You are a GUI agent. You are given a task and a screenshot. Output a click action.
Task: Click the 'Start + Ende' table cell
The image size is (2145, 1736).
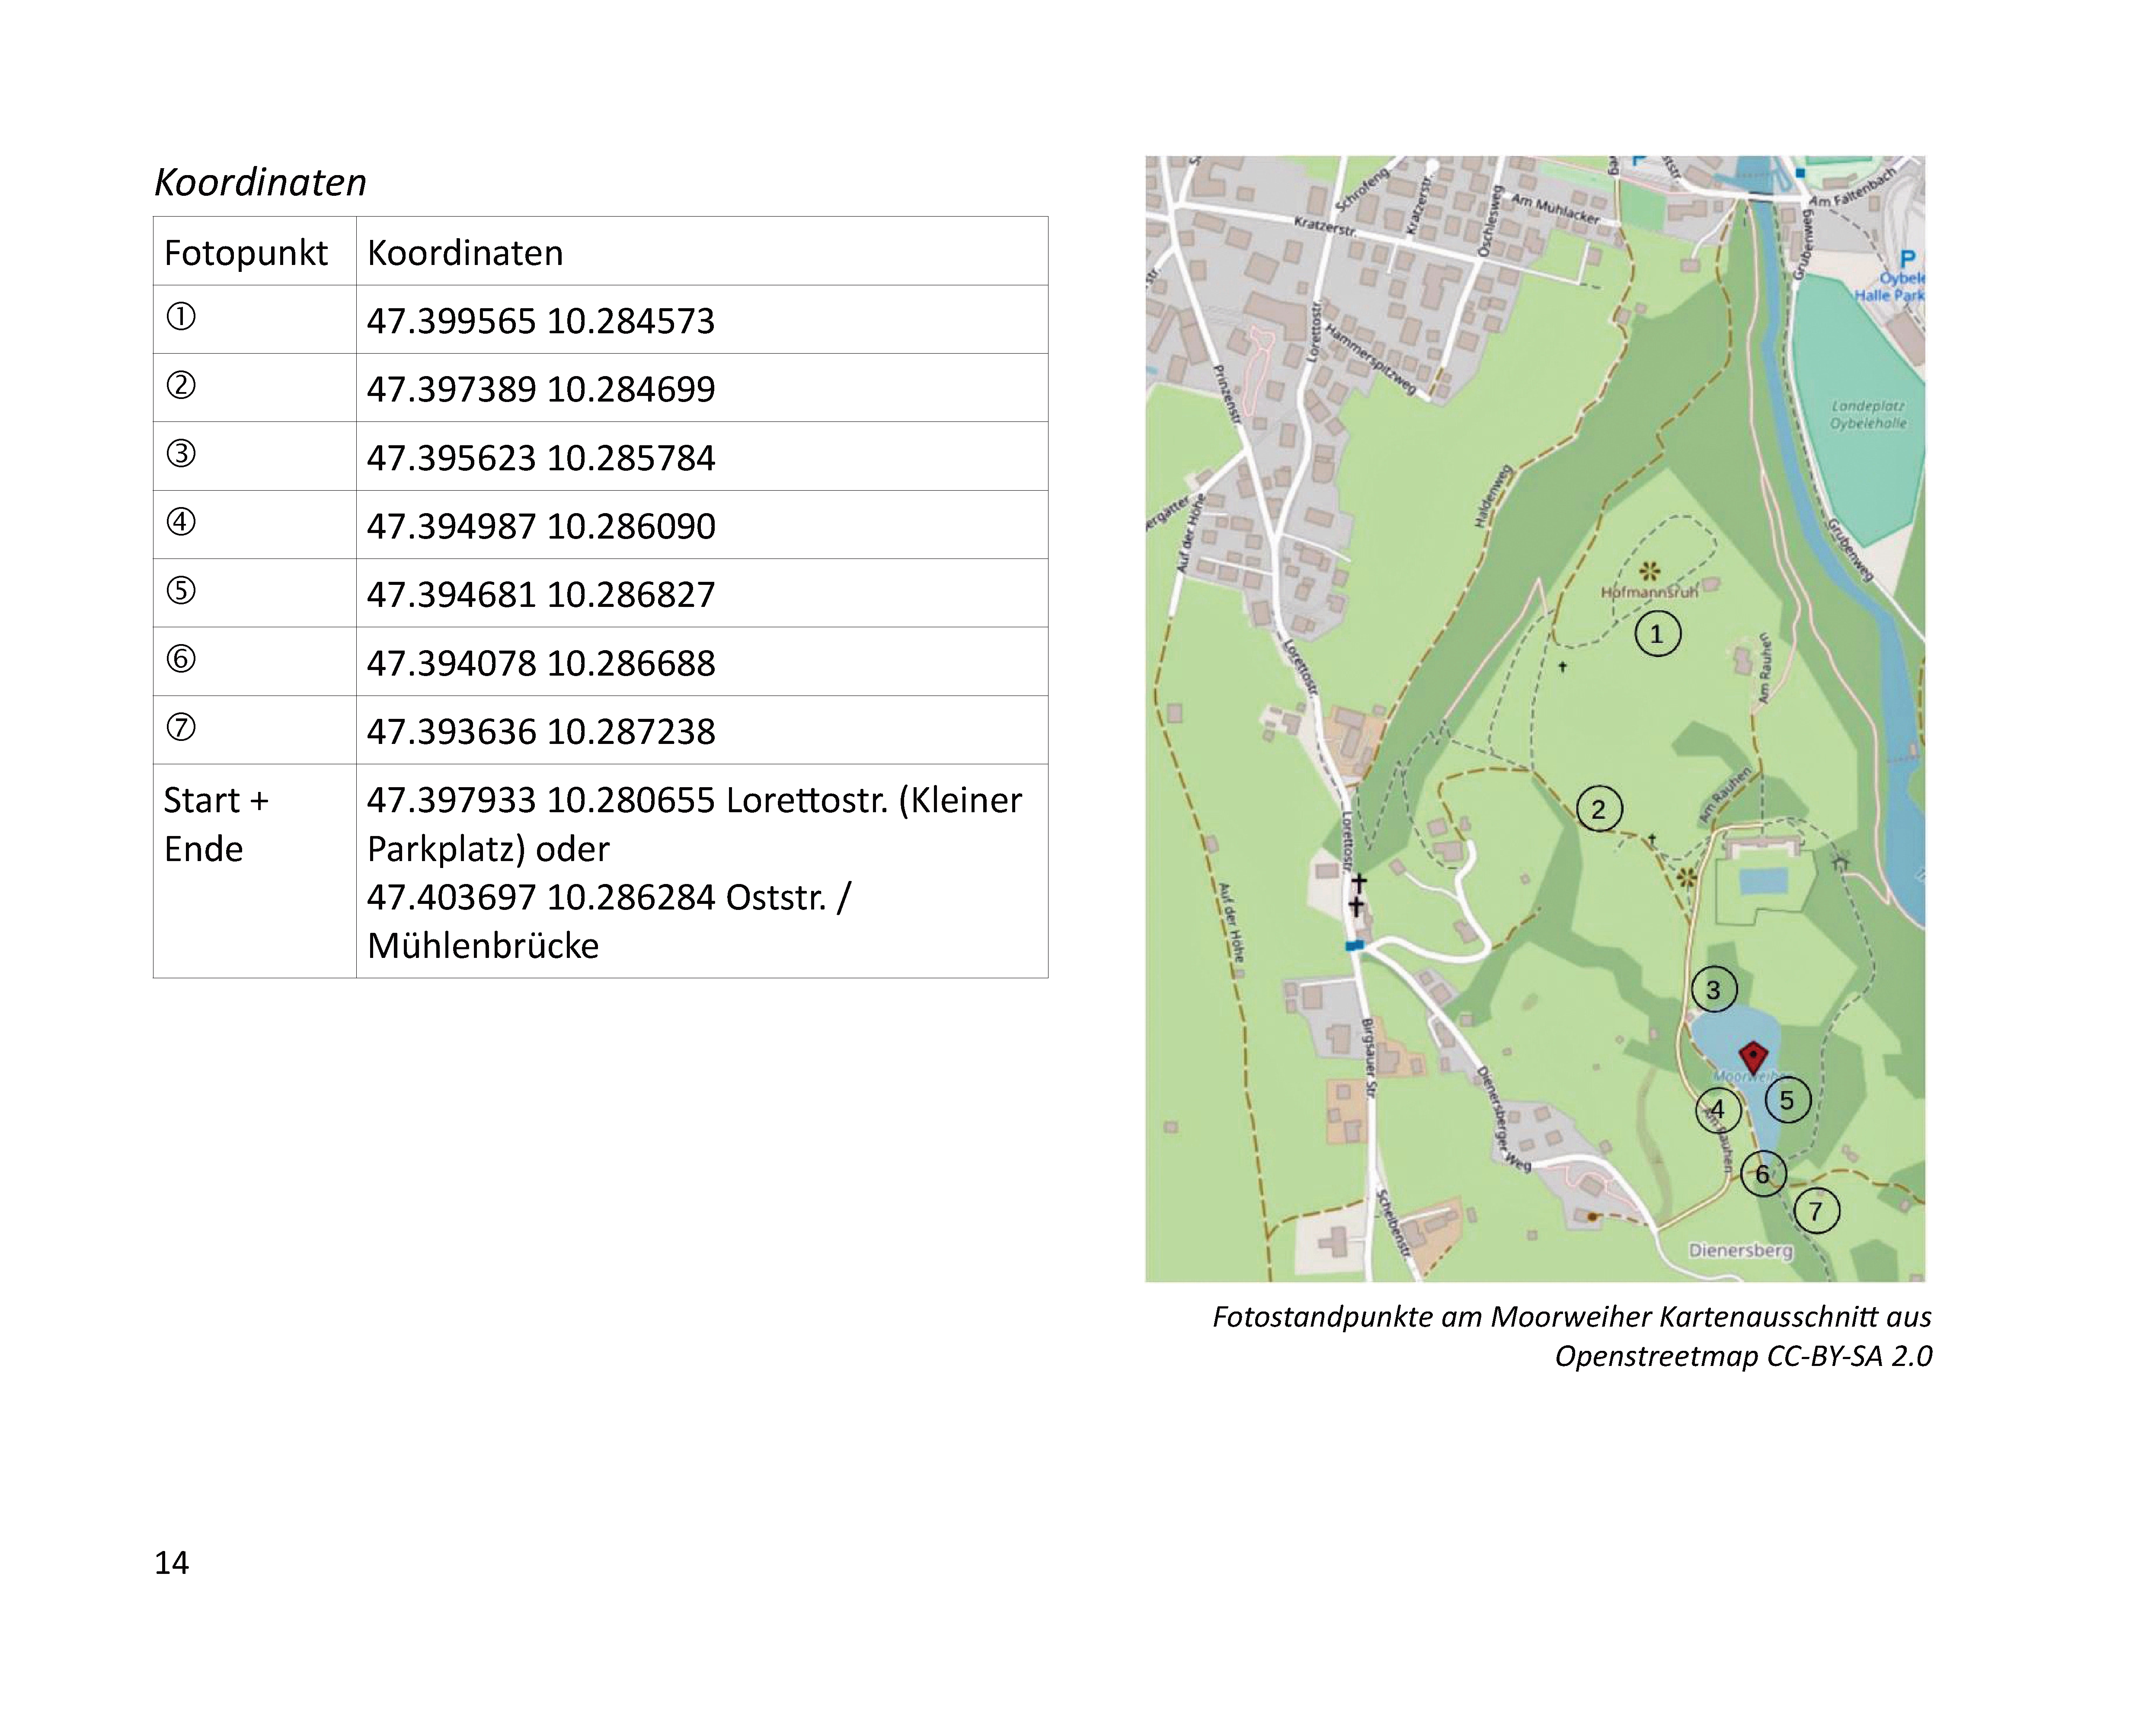(255, 871)
